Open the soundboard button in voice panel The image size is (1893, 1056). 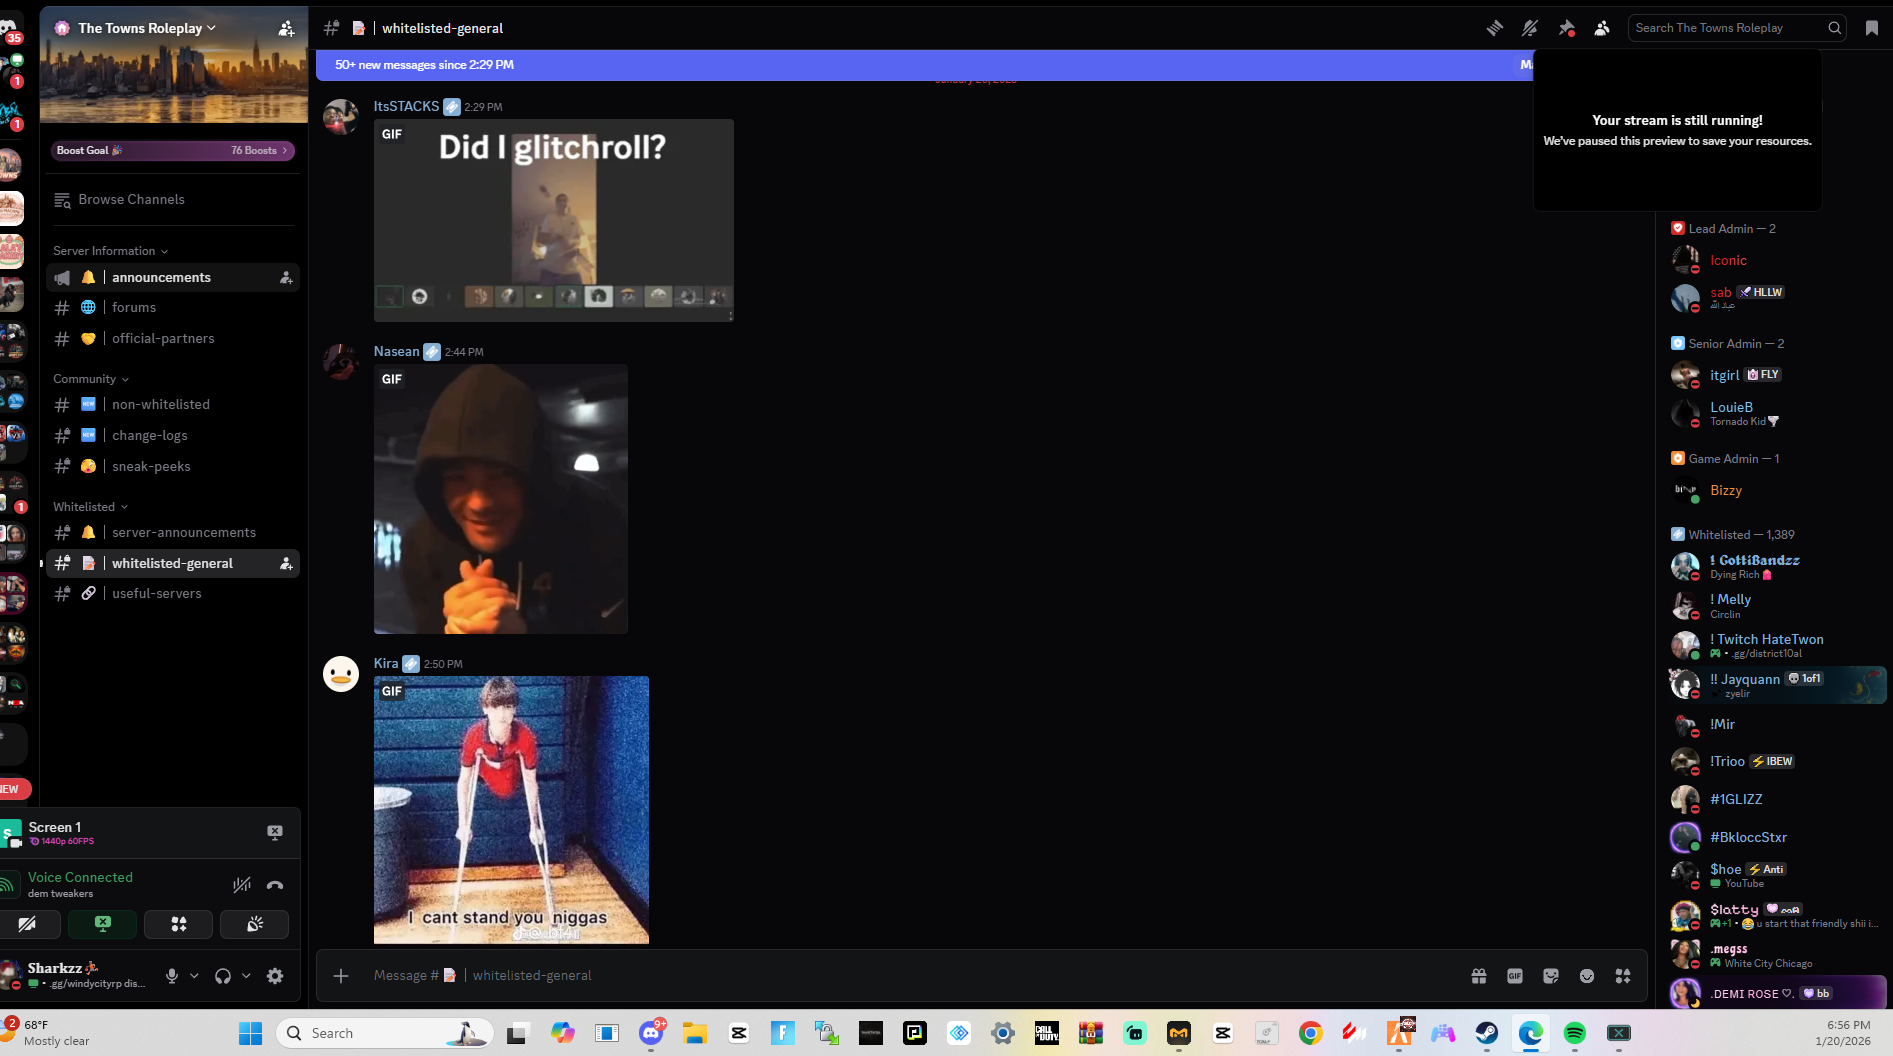255,924
